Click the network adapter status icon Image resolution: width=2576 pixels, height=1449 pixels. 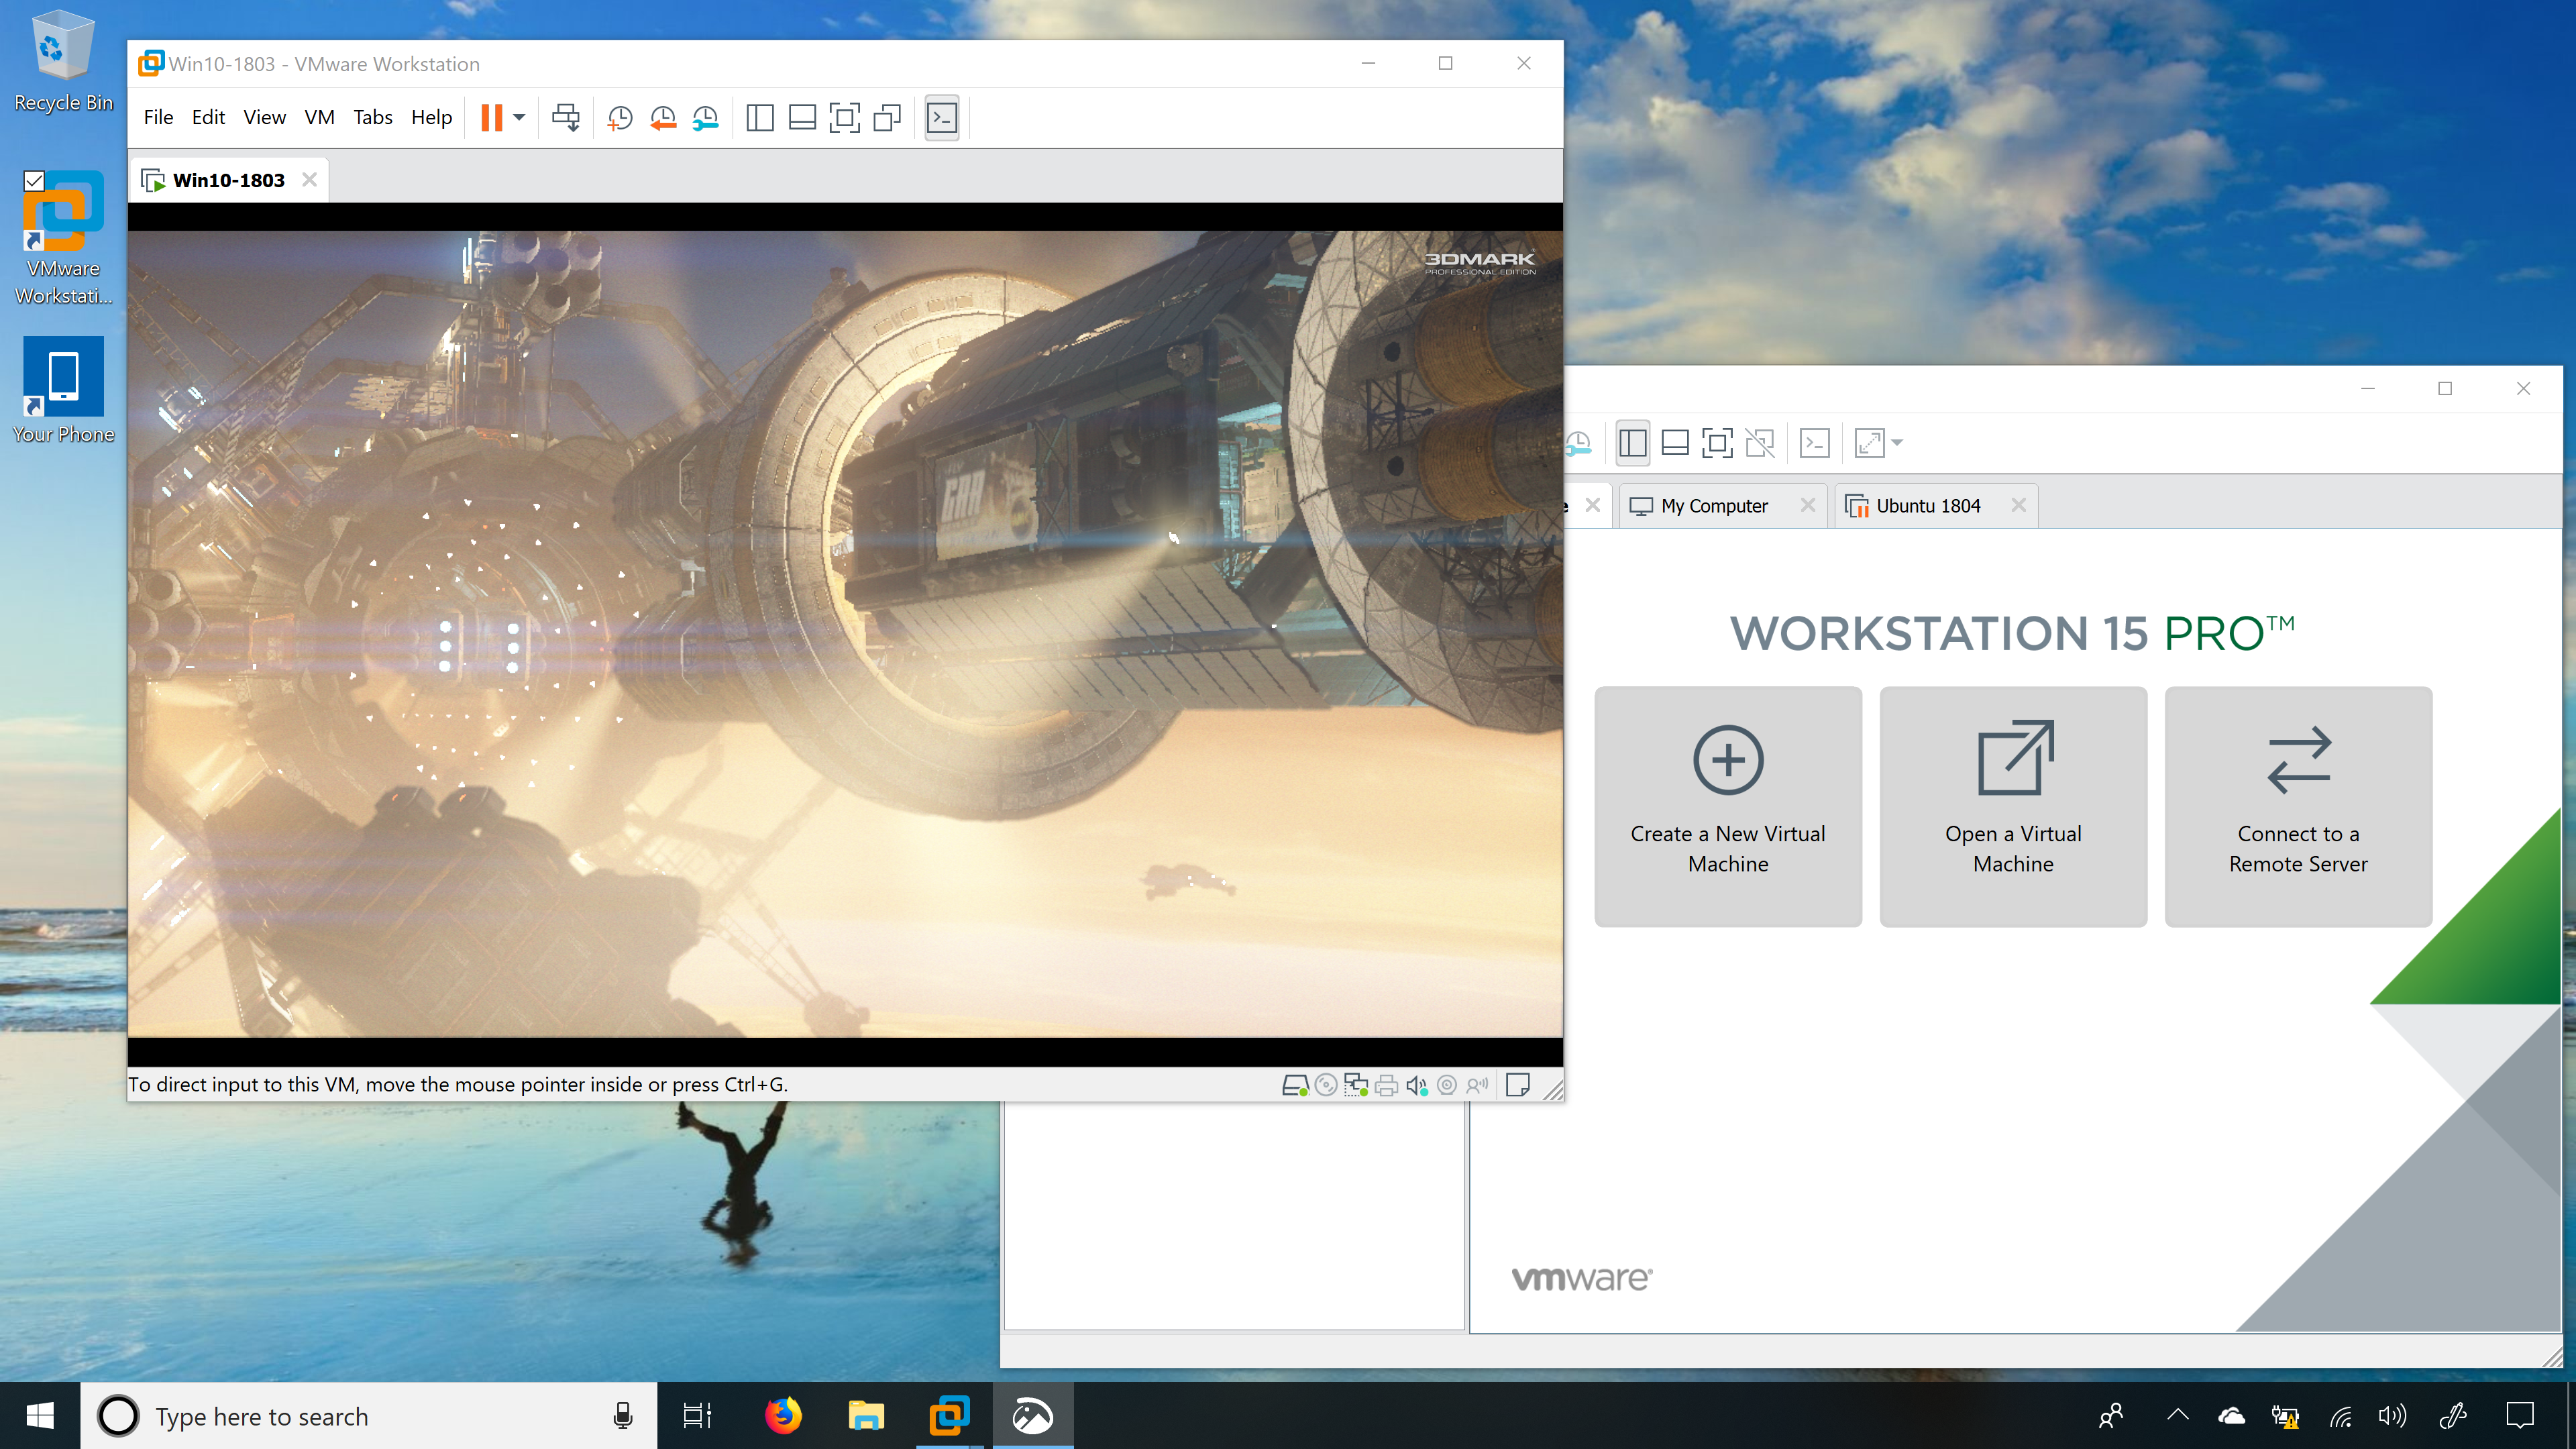coord(1356,1084)
